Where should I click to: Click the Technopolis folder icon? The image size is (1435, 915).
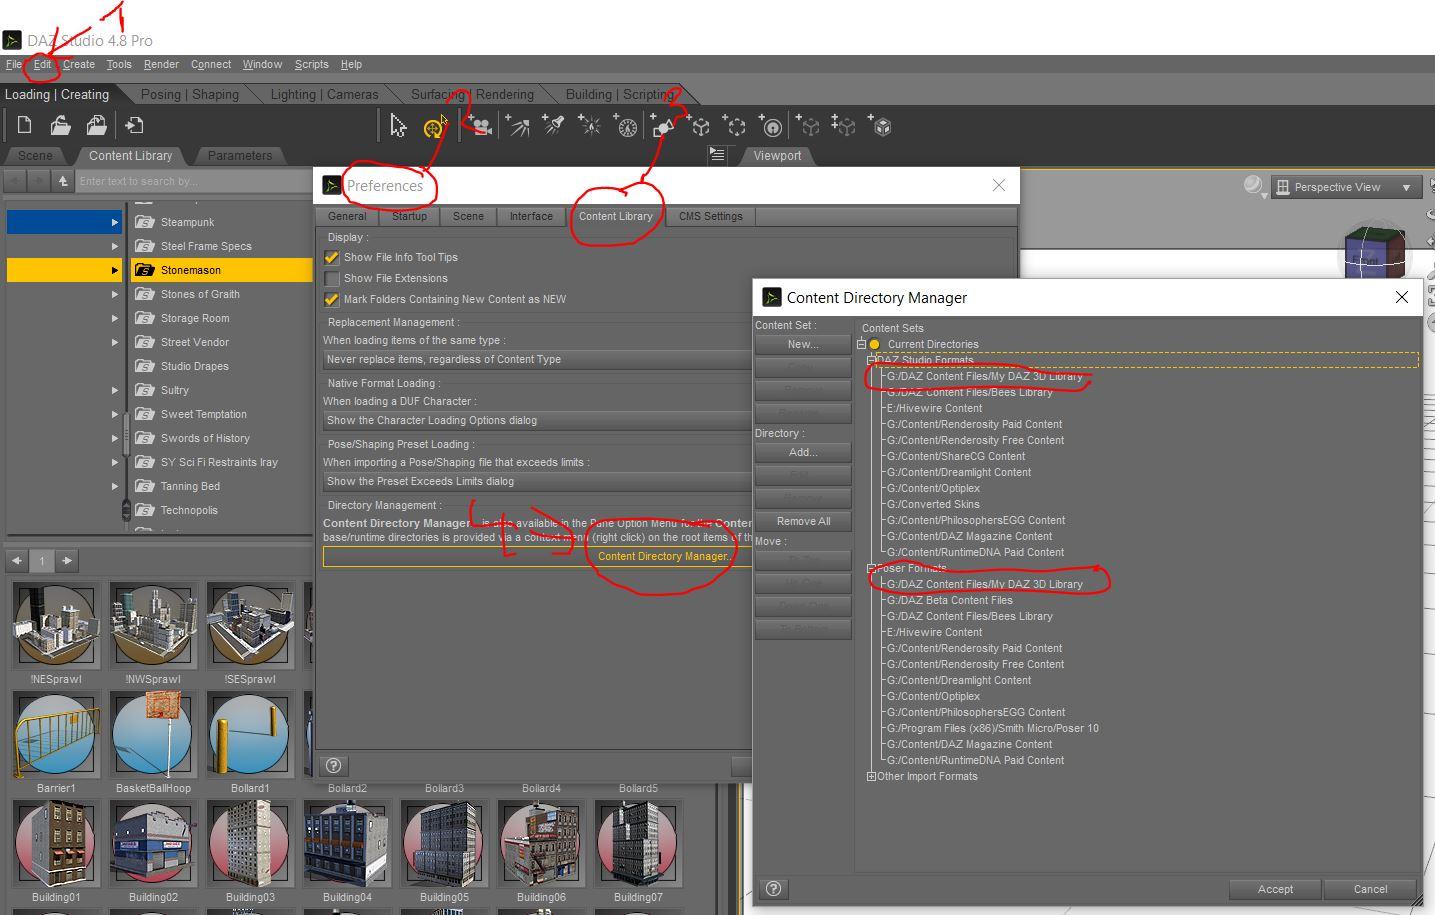145,510
